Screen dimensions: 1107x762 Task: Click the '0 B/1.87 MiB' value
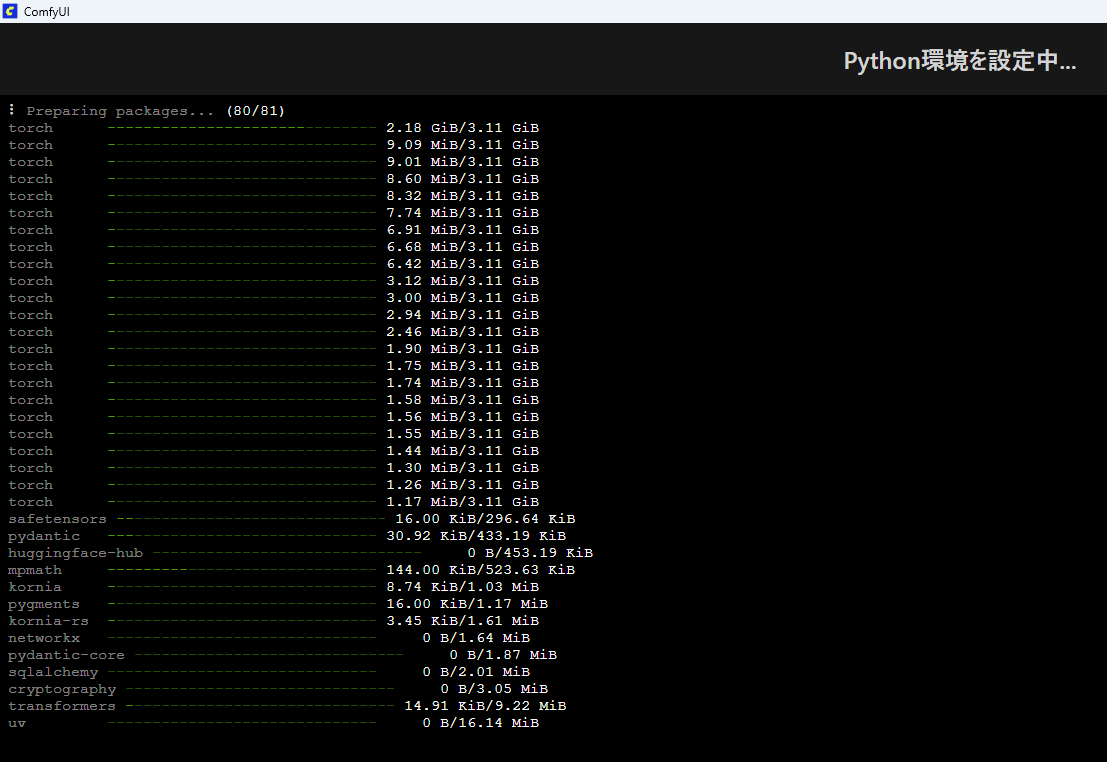coord(503,655)
